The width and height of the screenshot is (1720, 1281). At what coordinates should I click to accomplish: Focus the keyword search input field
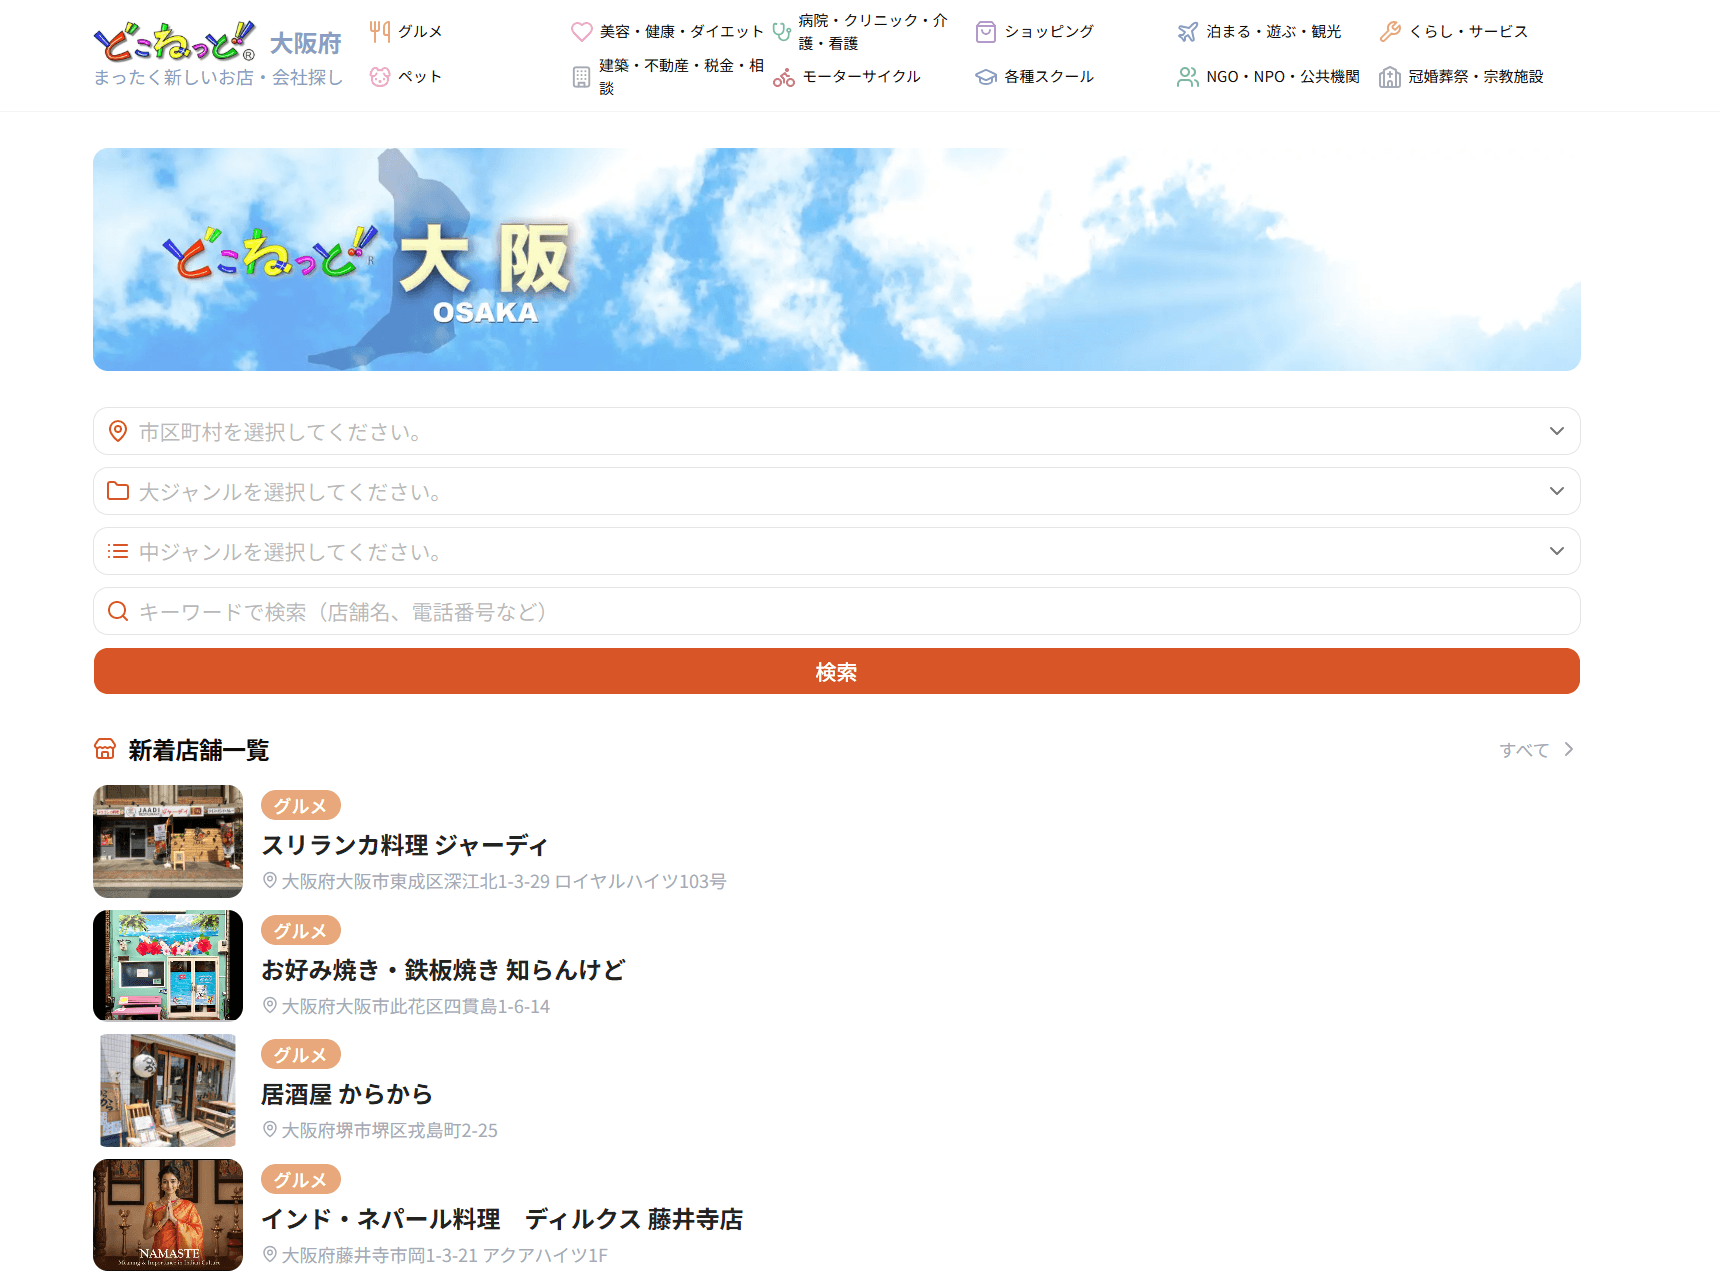(x=837, y=611)
